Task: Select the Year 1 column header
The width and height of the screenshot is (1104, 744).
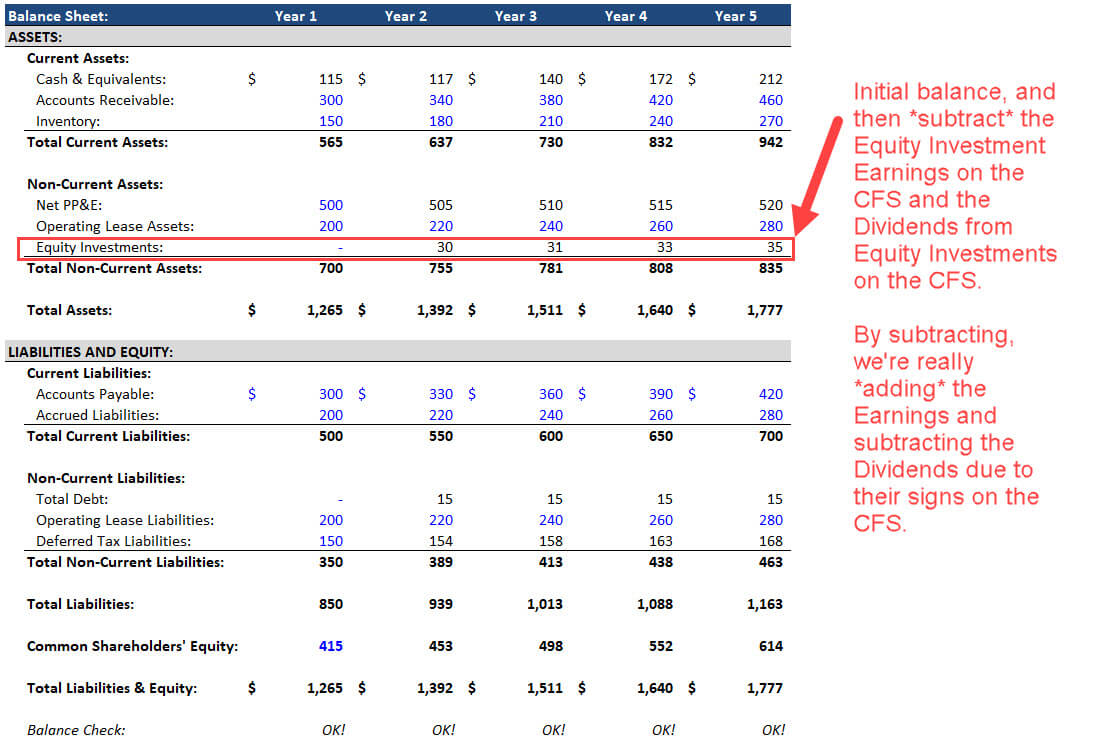Action: coord(296,15)
